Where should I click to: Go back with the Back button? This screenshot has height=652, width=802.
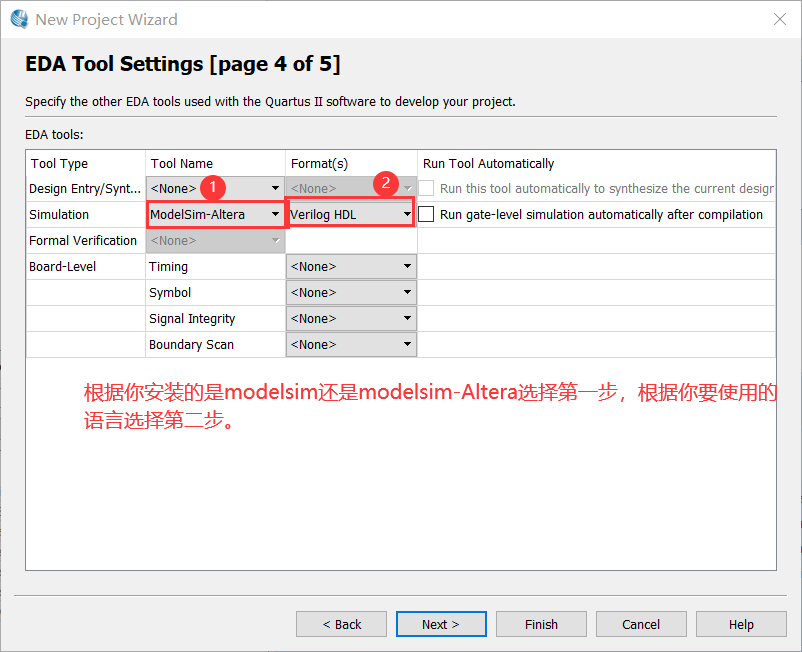tap(341, 624)
